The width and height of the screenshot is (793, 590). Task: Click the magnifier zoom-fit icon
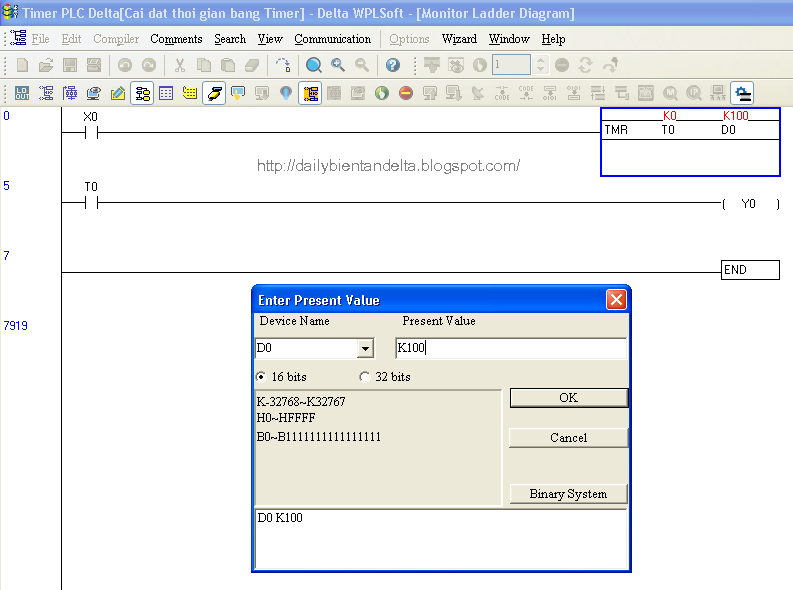[x=314, y=65]
